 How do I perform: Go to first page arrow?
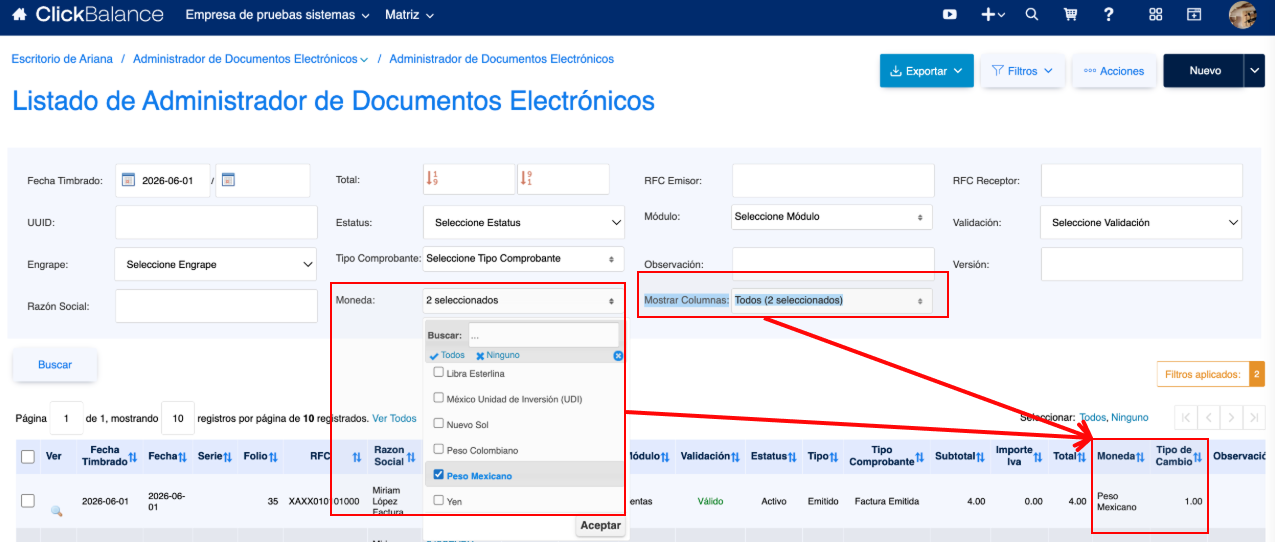pos(1186,418)
